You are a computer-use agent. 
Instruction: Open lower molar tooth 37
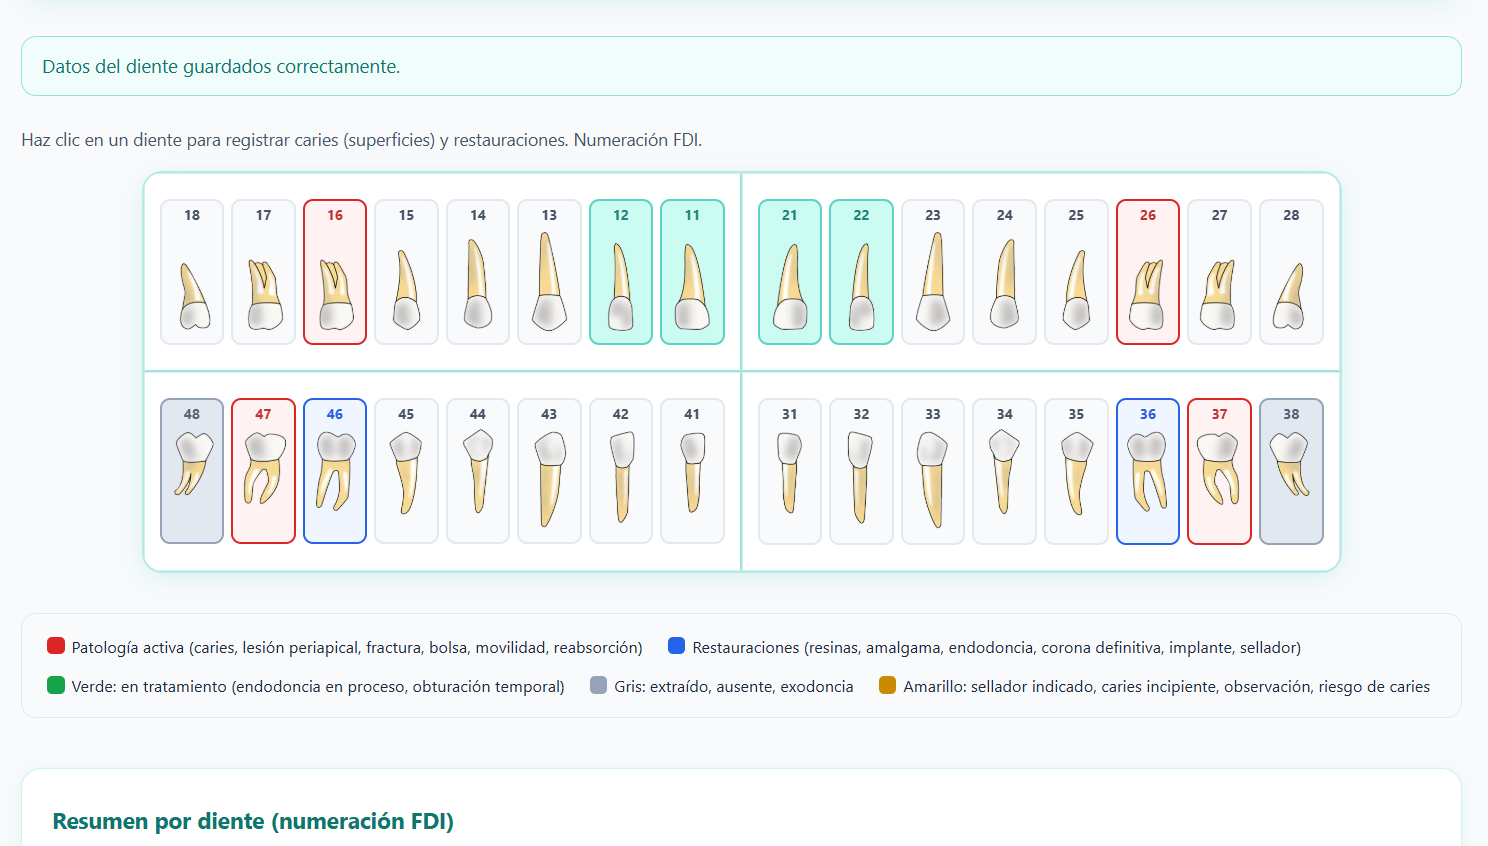coord(1219,471)
